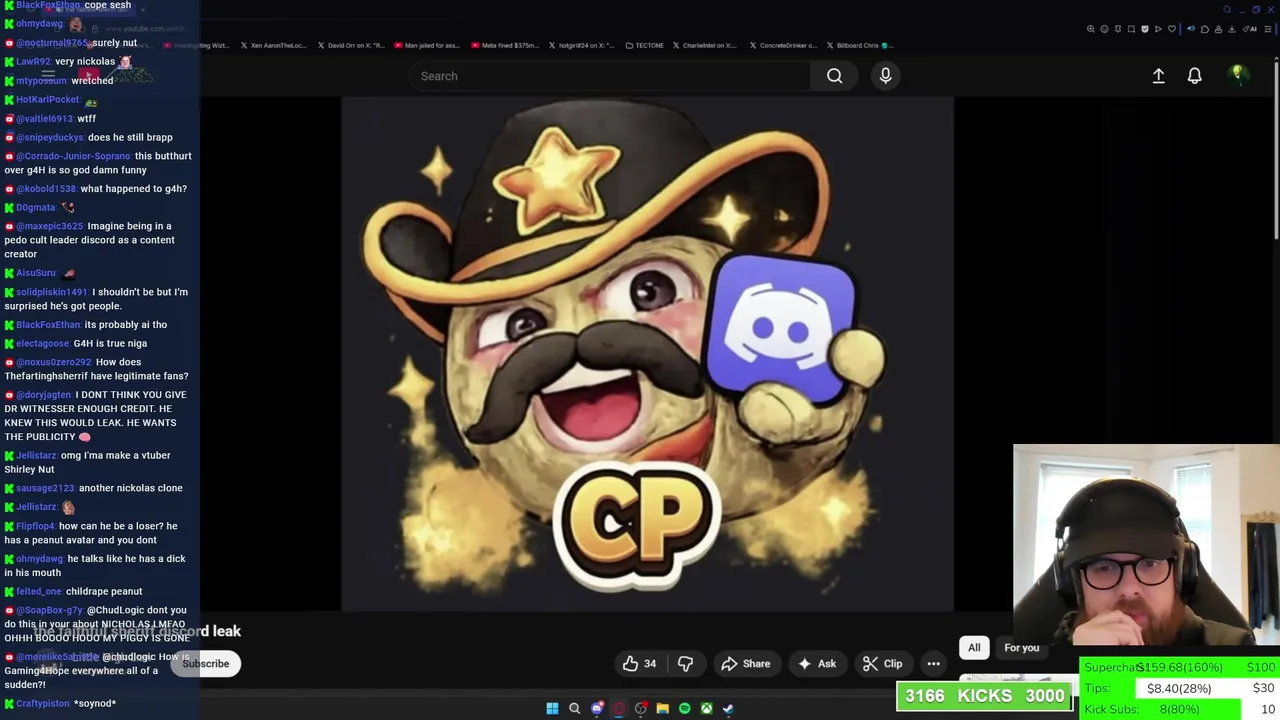Create a Clip of this video
Viewport: 1280px width, 720px height.
[882, 664]
